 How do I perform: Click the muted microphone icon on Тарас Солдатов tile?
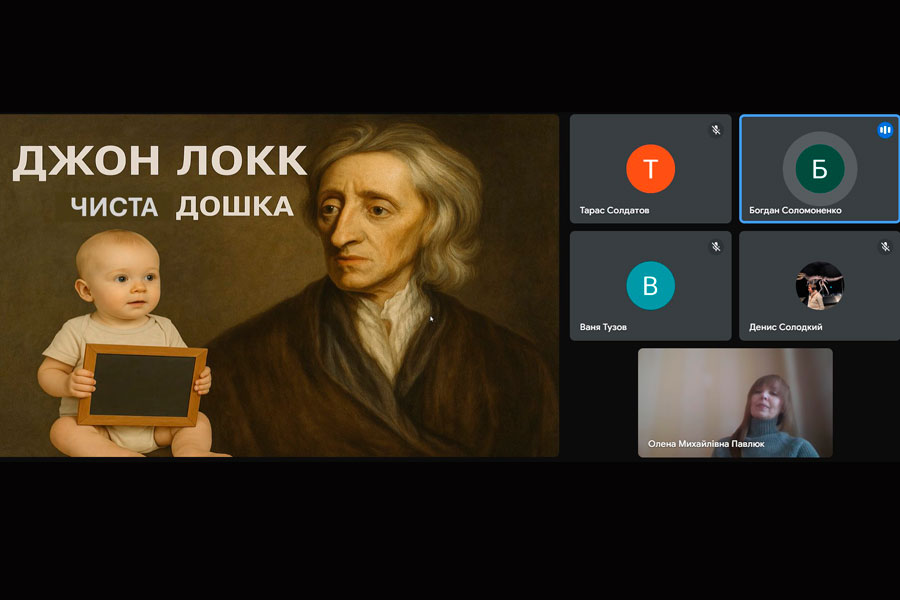[716, 130]
